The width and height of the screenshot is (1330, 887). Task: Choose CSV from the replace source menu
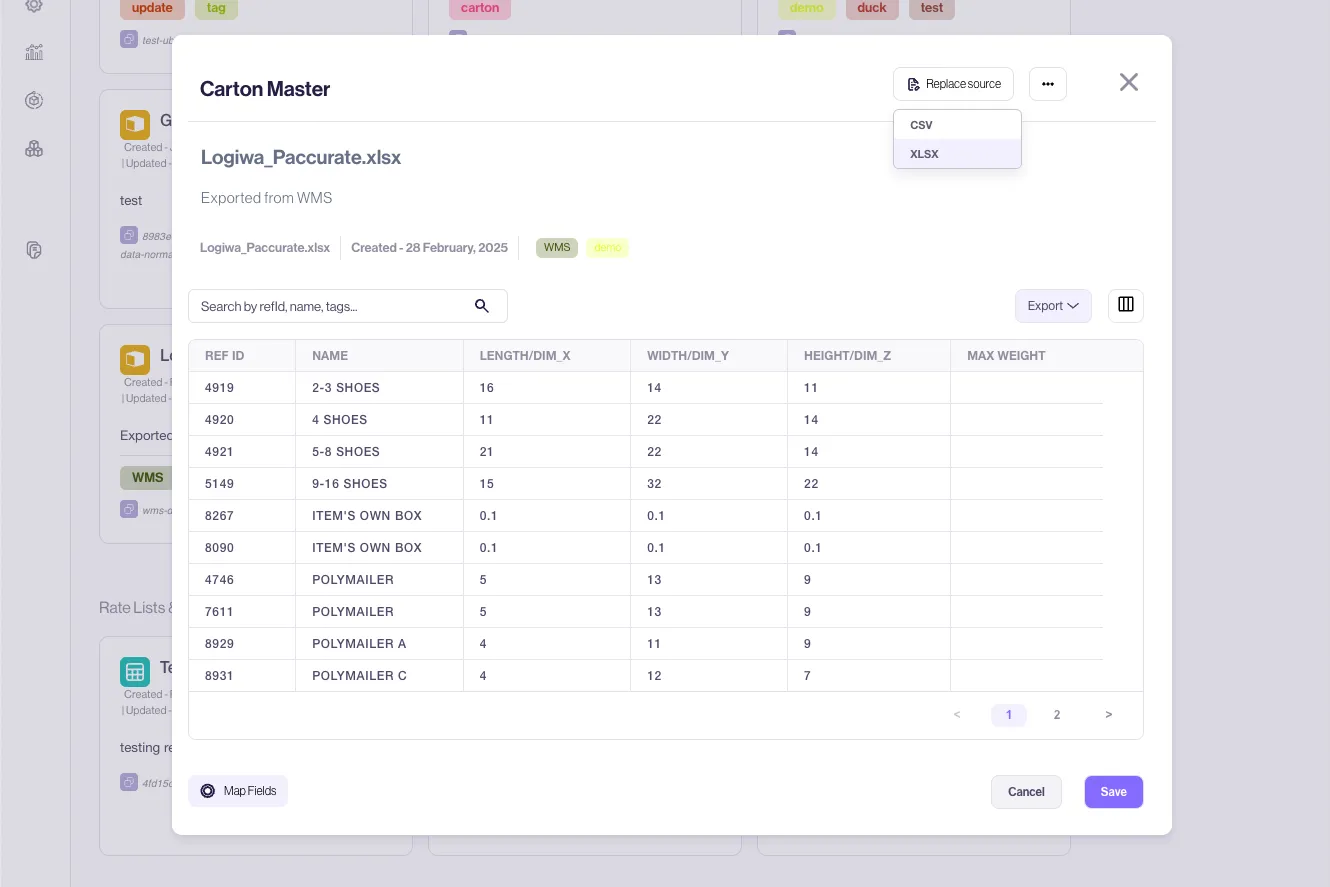(957, 125)
